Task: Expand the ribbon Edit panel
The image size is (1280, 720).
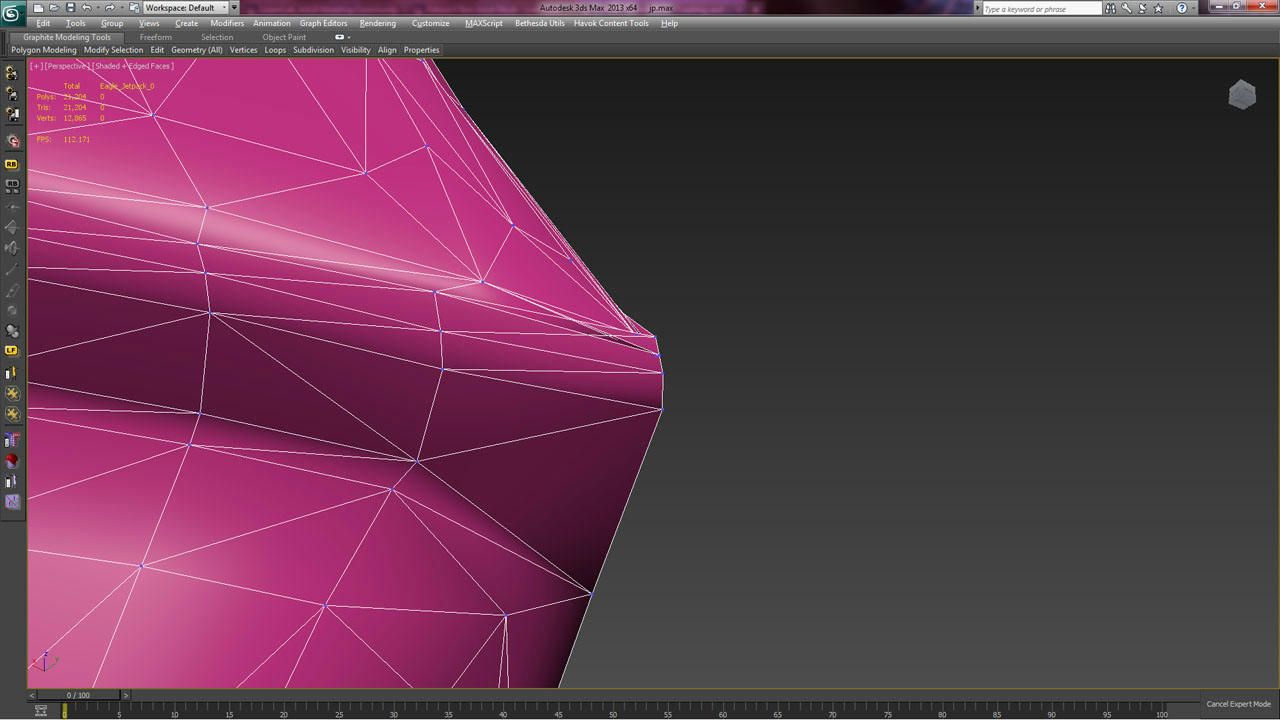Action: coord(157,50)
